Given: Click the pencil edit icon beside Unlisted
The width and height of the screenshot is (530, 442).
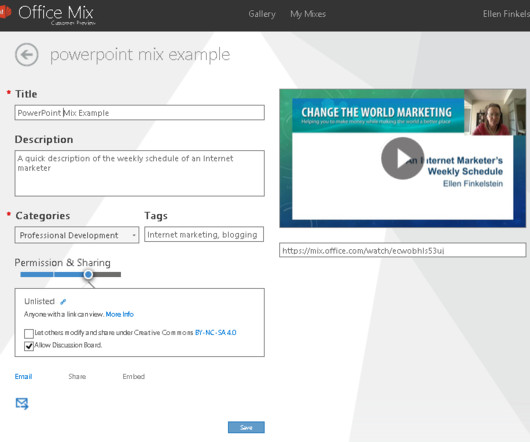Looking at the screenshot, I should click(x=63, y=301).
